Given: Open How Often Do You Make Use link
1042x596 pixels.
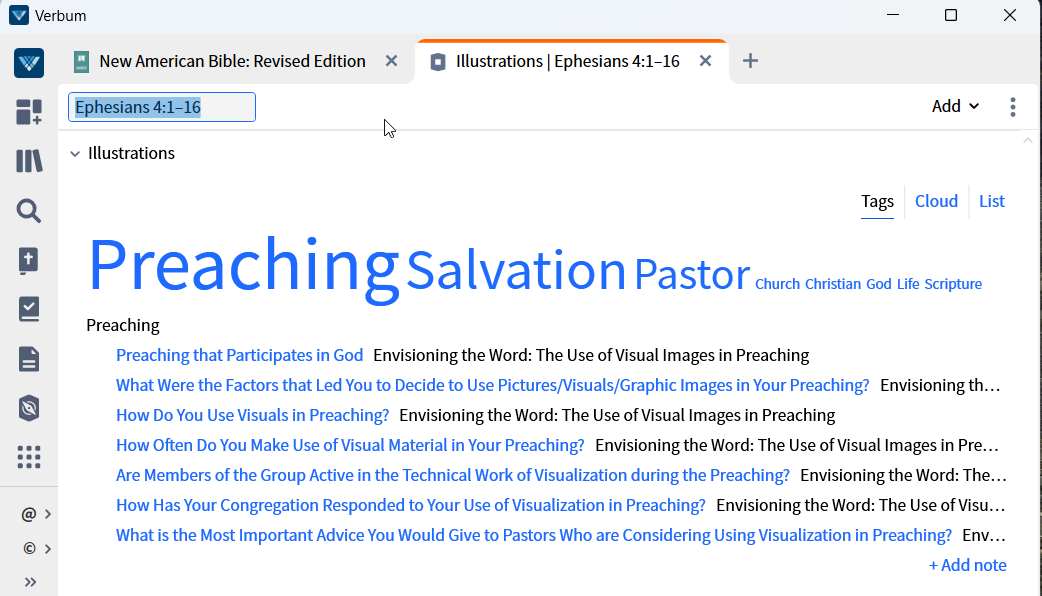Looking at the screenshot, I should click(x=350, y=445).
